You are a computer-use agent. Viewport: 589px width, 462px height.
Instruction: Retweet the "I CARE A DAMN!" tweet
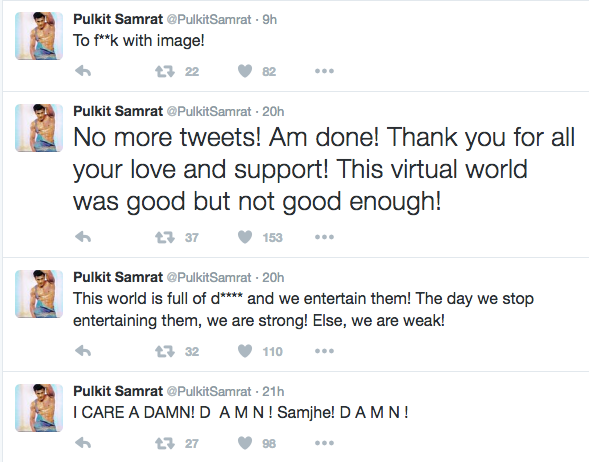click(x=165, y=443)
